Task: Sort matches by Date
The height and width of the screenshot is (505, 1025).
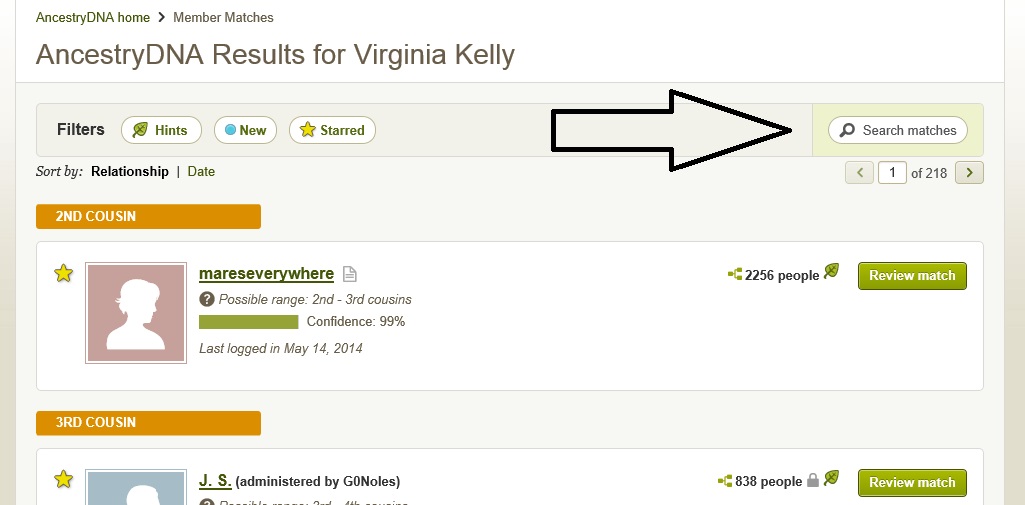Action: coord(201,171)
